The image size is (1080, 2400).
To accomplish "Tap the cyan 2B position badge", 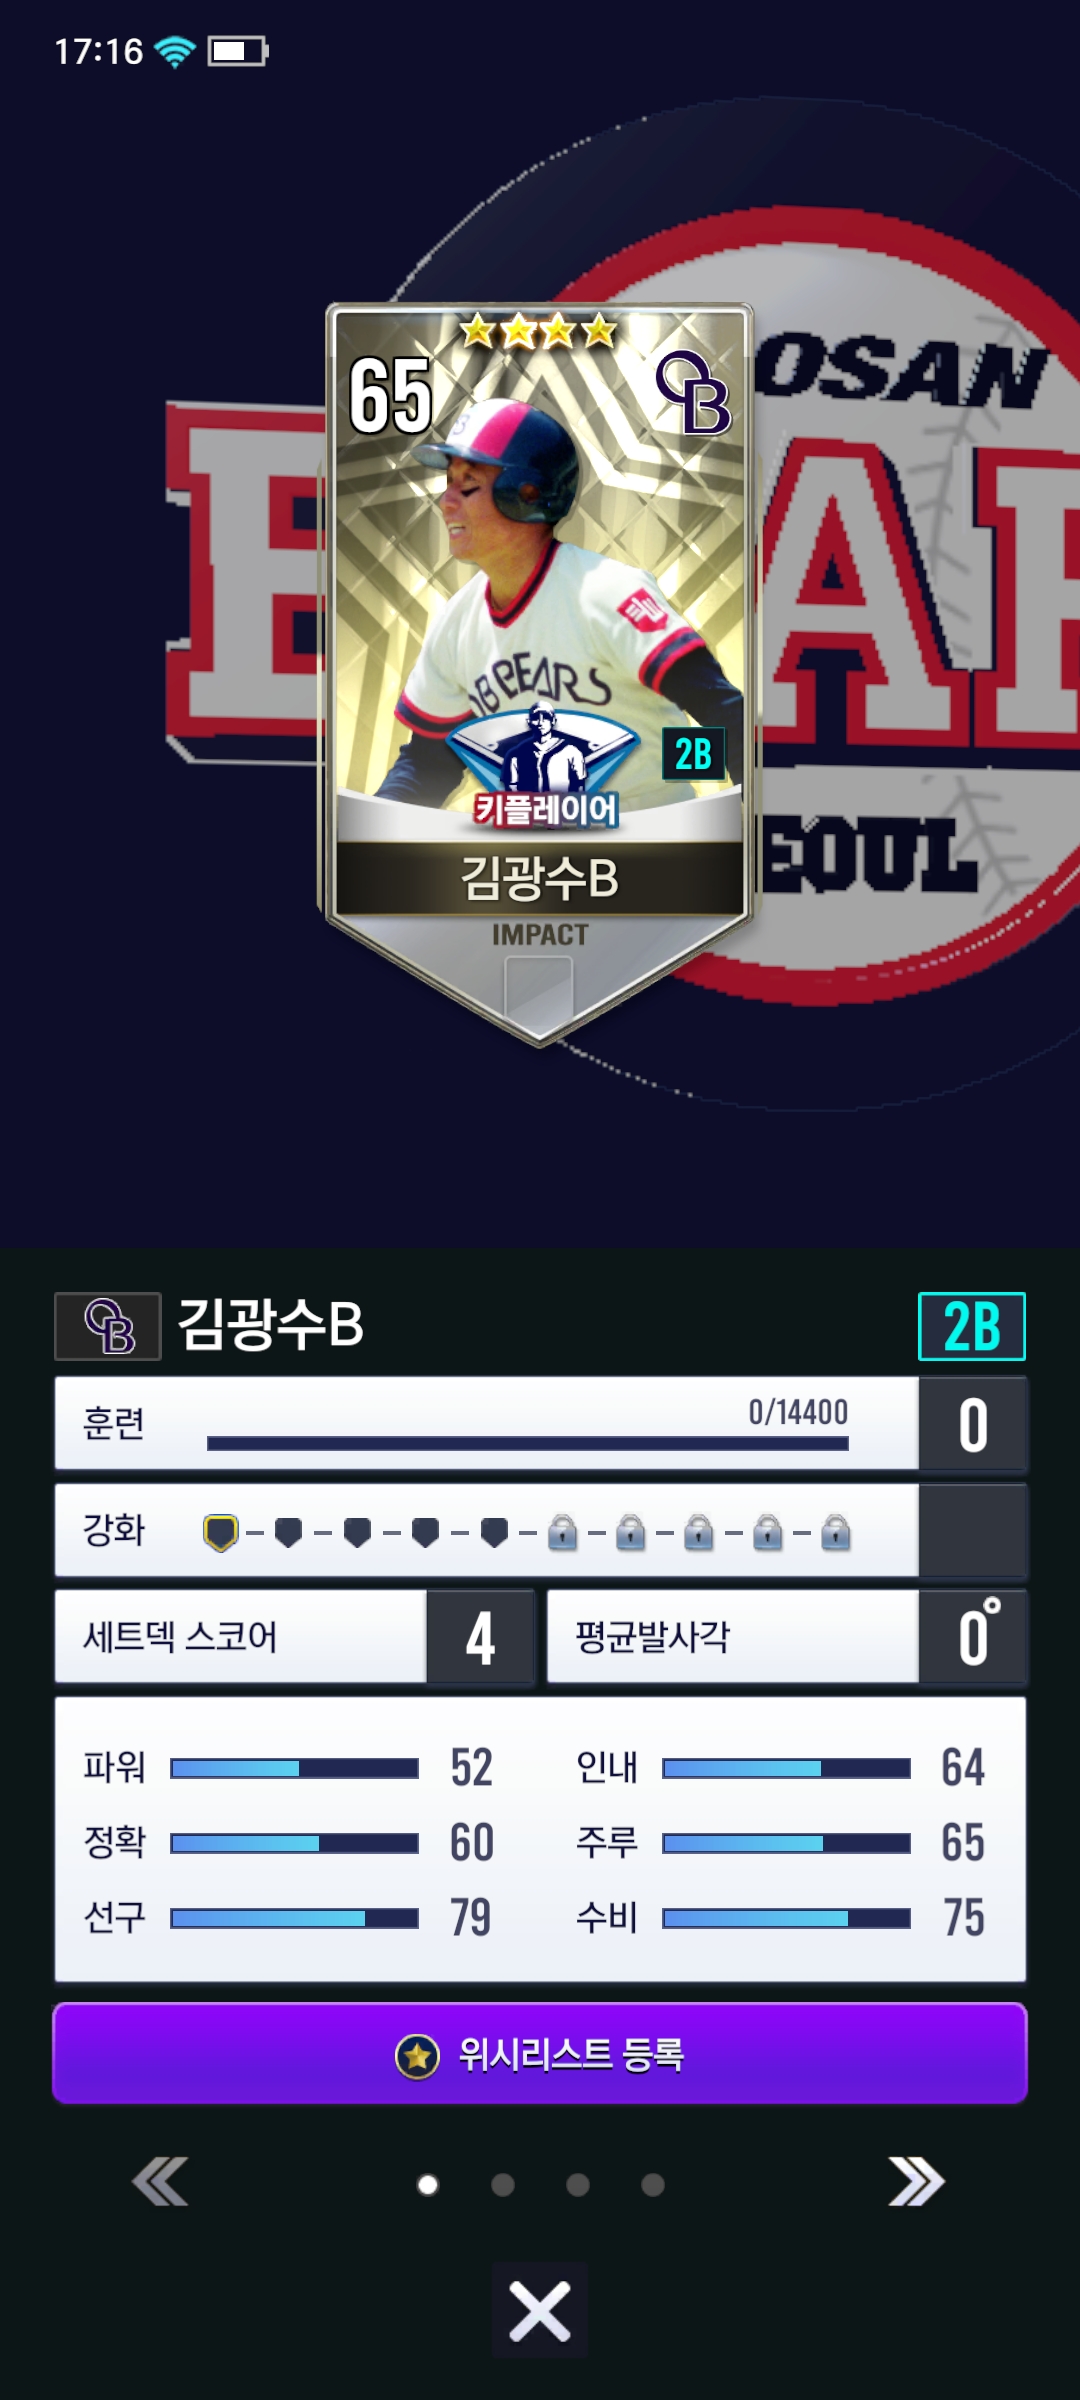I will click(972, 1326).
